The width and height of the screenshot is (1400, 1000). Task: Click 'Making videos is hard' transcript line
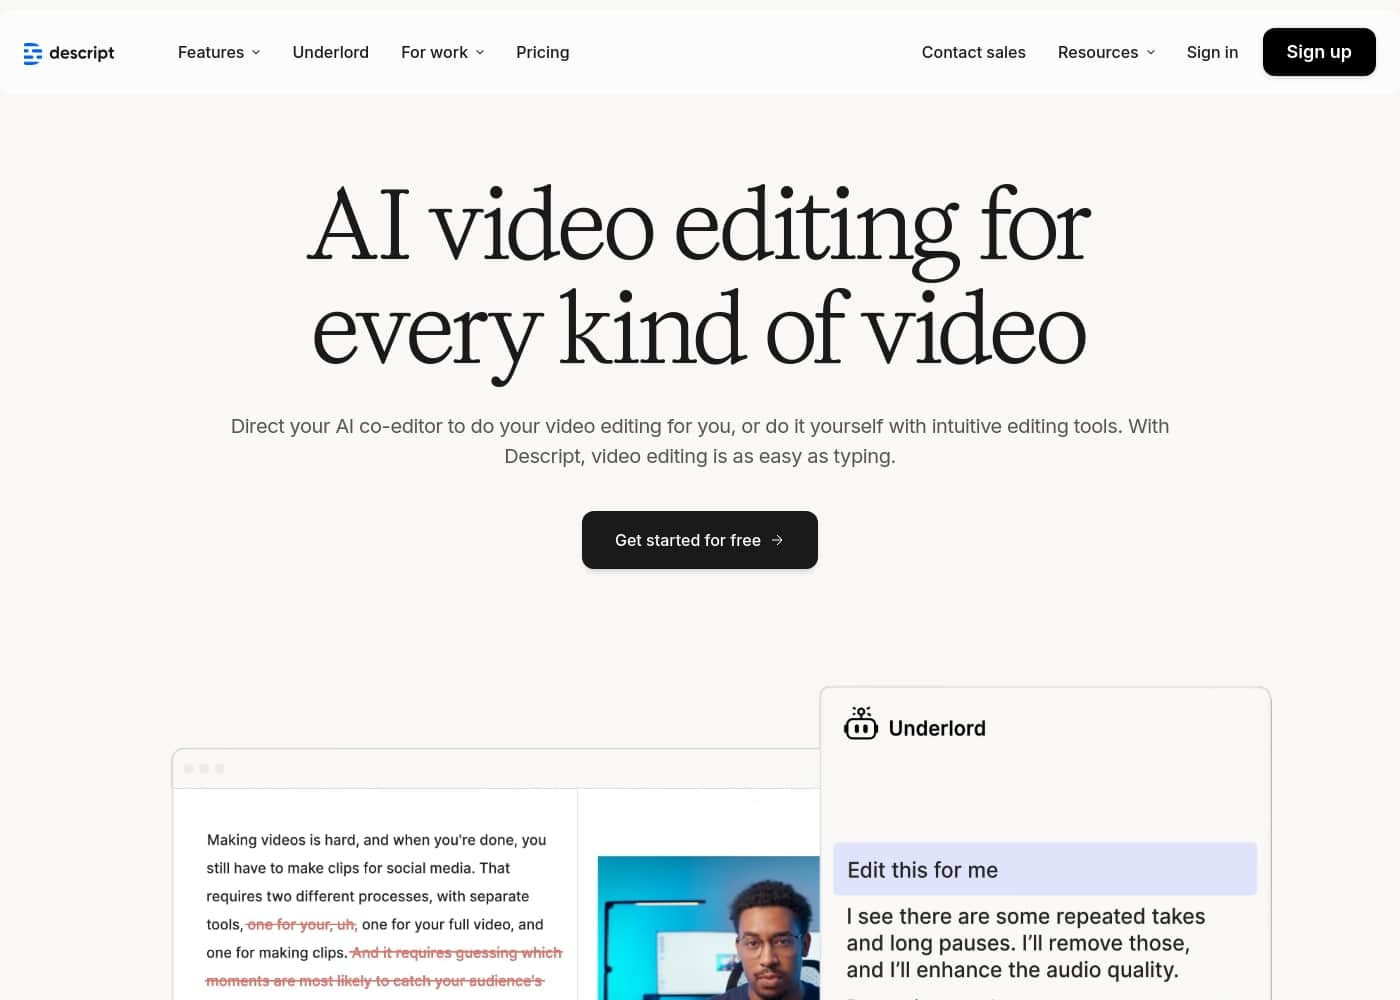(376, 840)
